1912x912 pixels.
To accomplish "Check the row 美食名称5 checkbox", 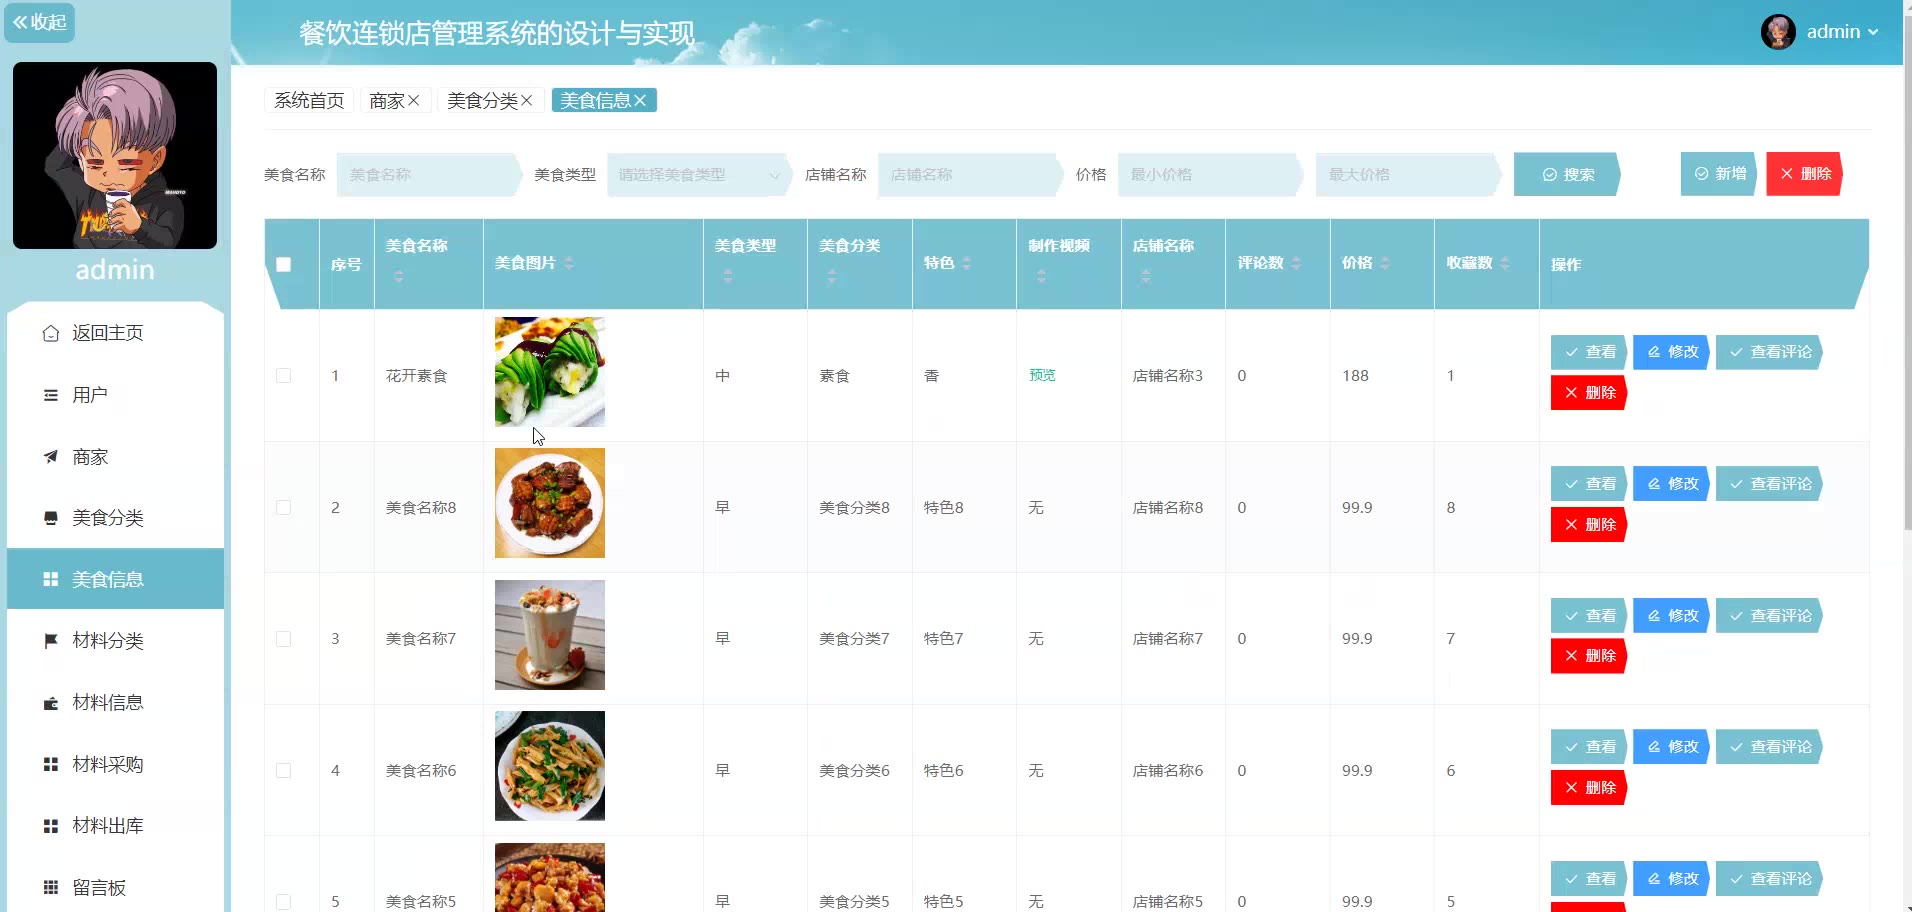I will 284,901.
